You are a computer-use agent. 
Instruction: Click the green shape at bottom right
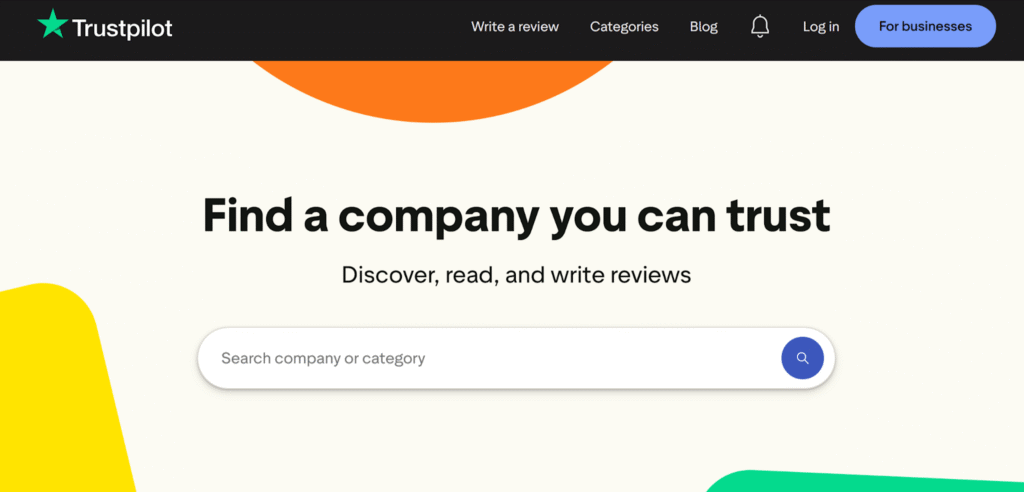point(870,482)
